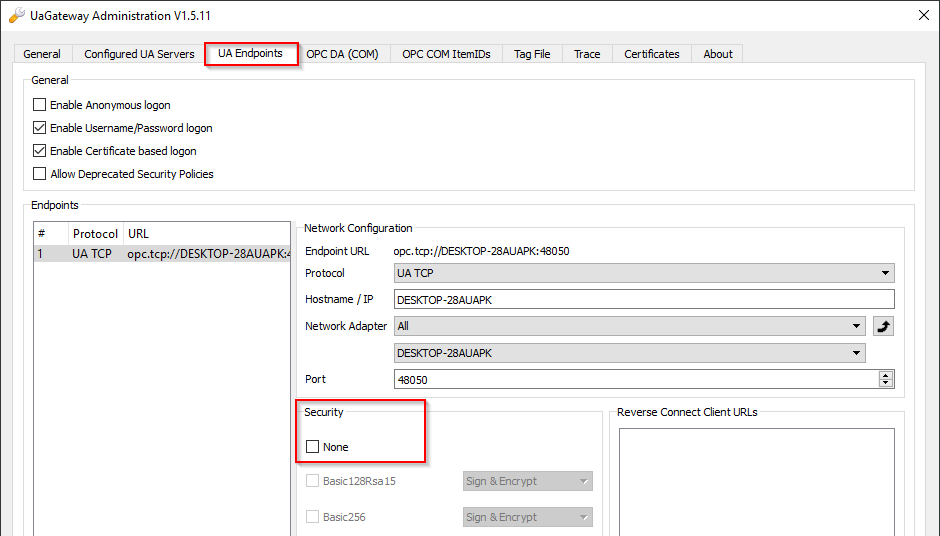940x536 pixels.
Task: Open Basic256 Sign & Encrypt dropdown
Action: point(528,517)
